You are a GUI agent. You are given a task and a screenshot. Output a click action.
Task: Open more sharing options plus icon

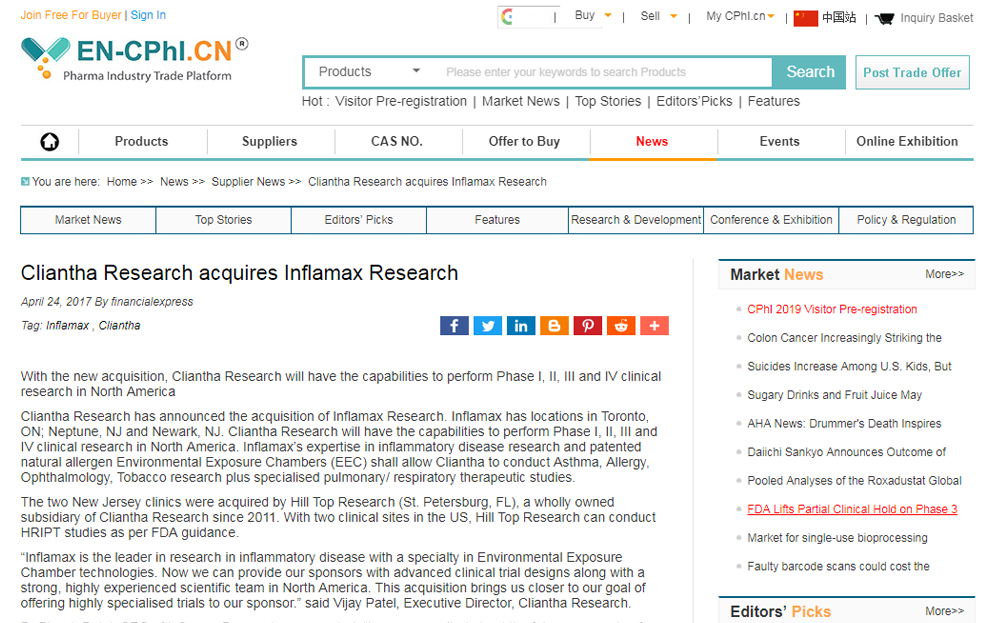(654, 326)
